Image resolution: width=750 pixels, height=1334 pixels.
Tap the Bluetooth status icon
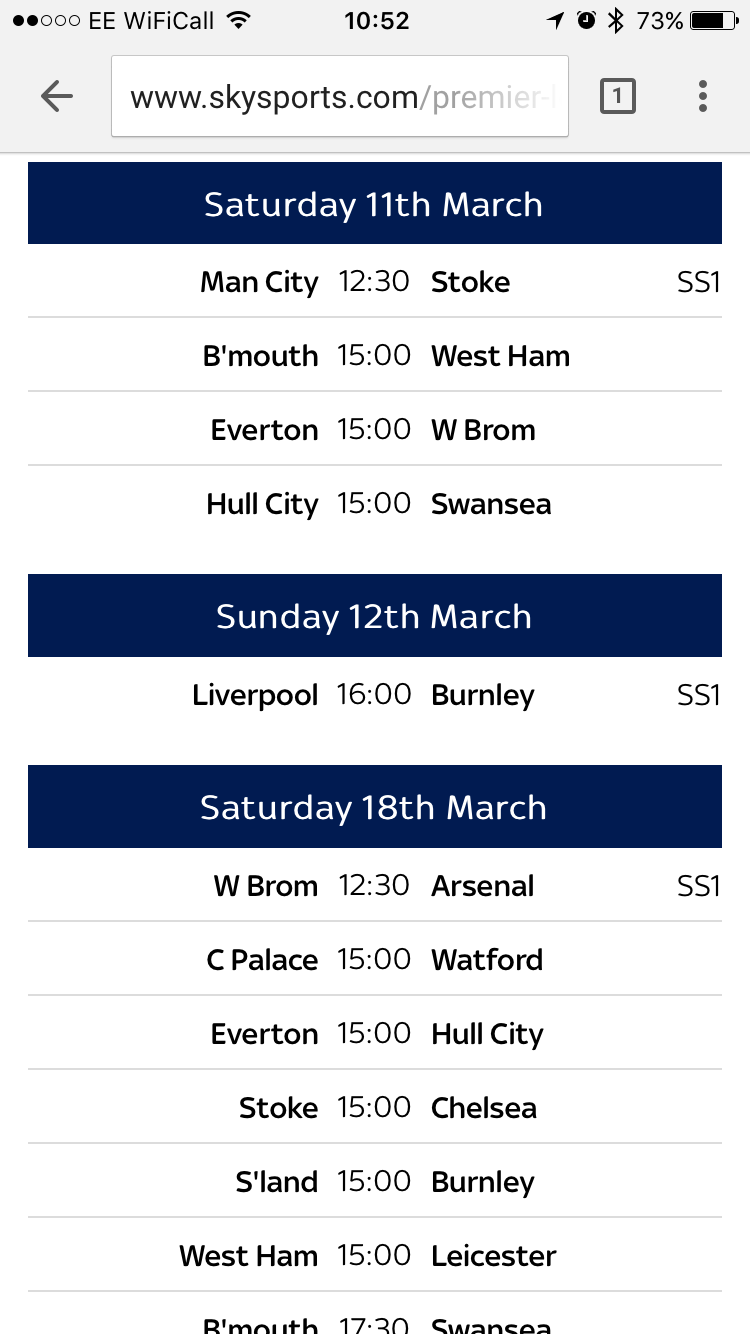point(616,20)
